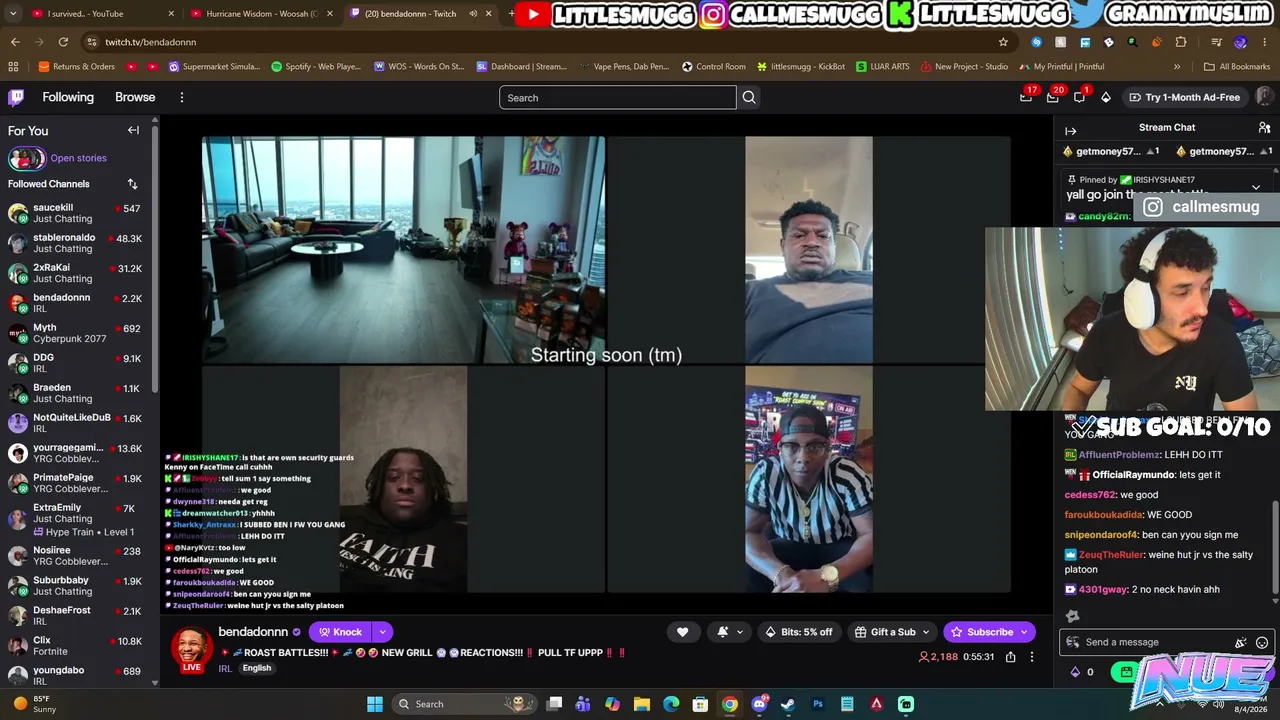1280x720 pixels.
Task: Open Steam from the taskbar
Action: pos(788,704)
